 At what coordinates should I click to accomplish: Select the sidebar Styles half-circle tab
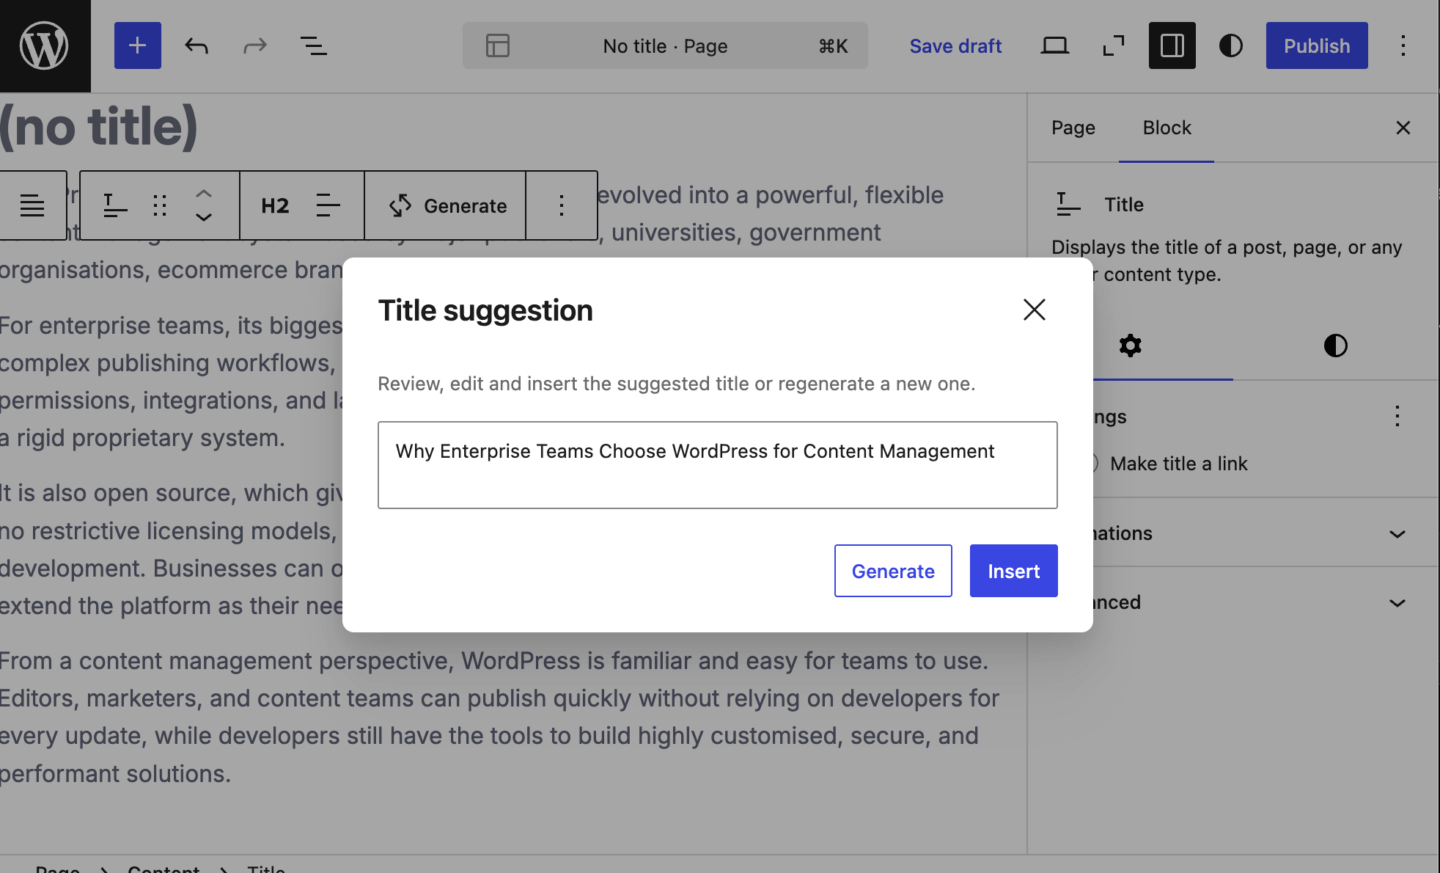click(1335, 346)
